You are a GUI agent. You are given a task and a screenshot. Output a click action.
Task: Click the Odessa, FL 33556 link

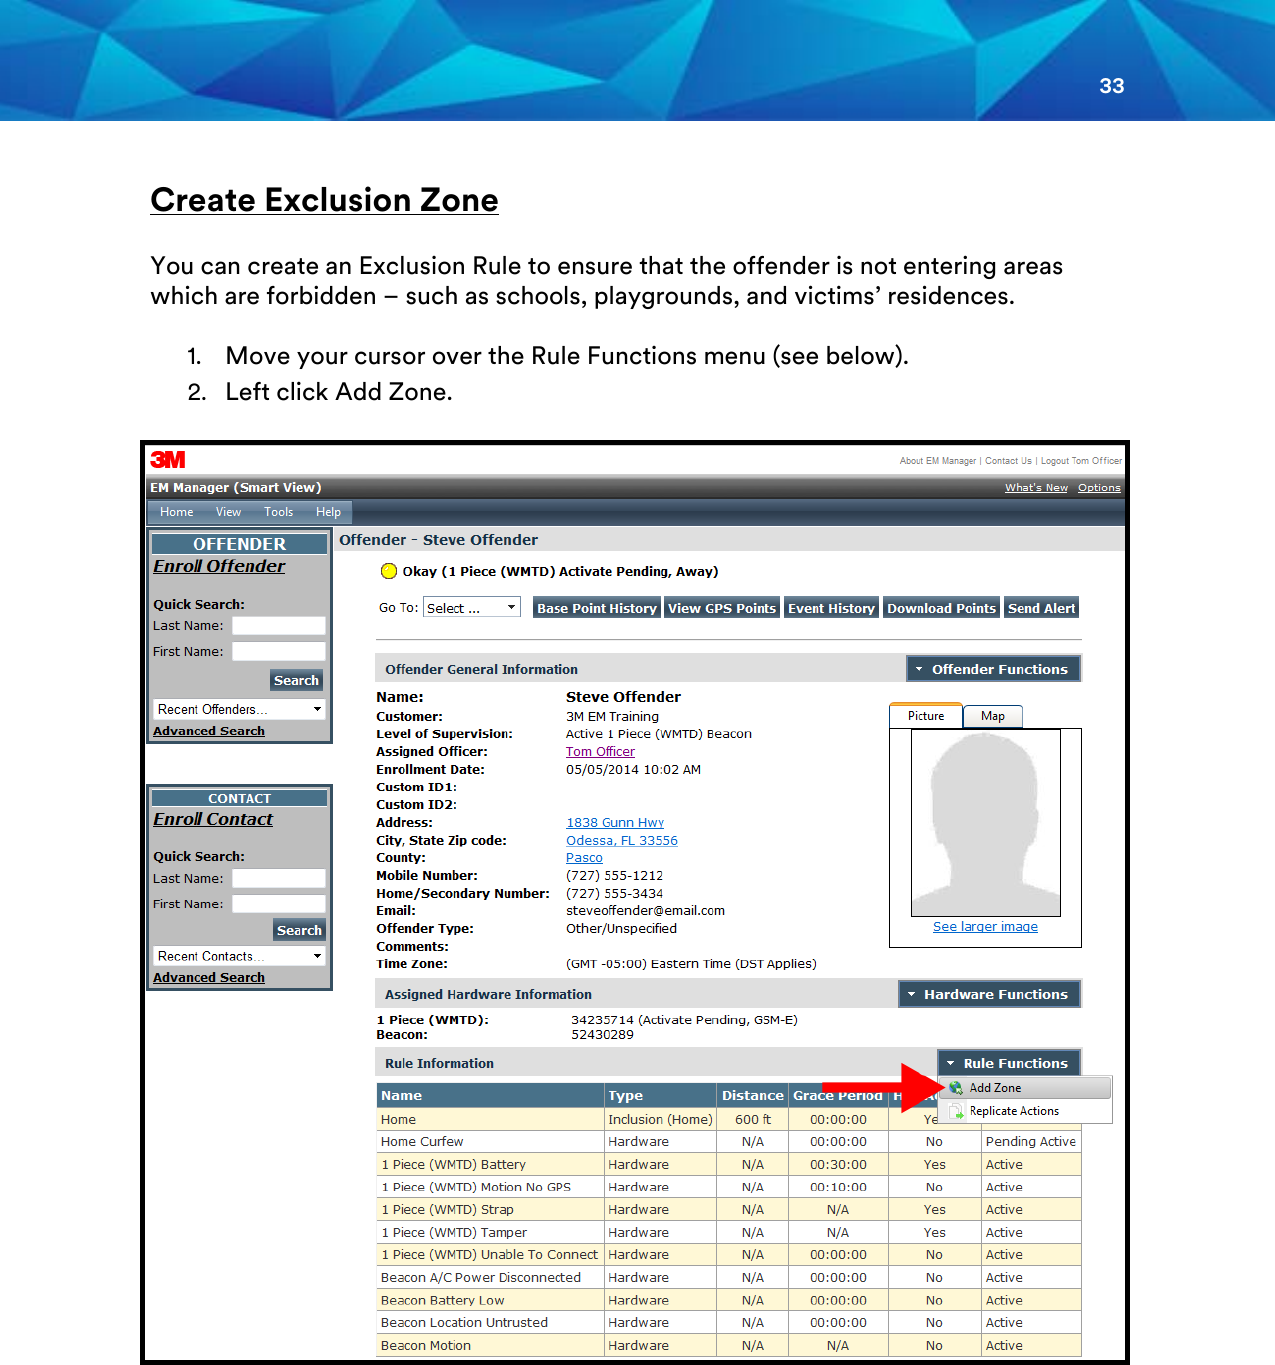click(622, 841)
